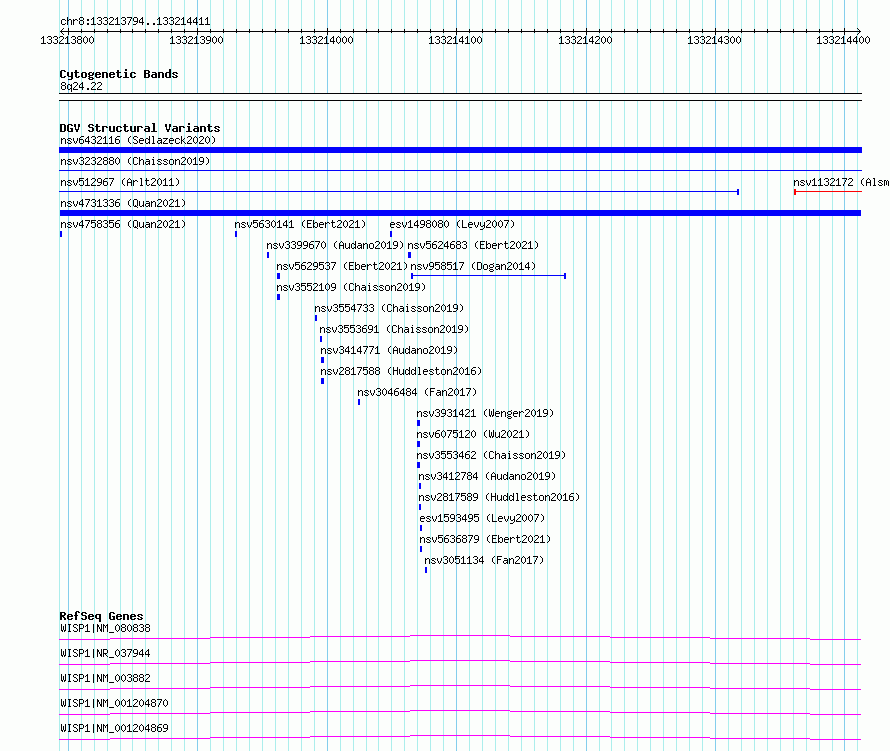The image size is (890, 751).
Task: Click nsv5636879 (Ebert2021) label
Action: point(485,539)
